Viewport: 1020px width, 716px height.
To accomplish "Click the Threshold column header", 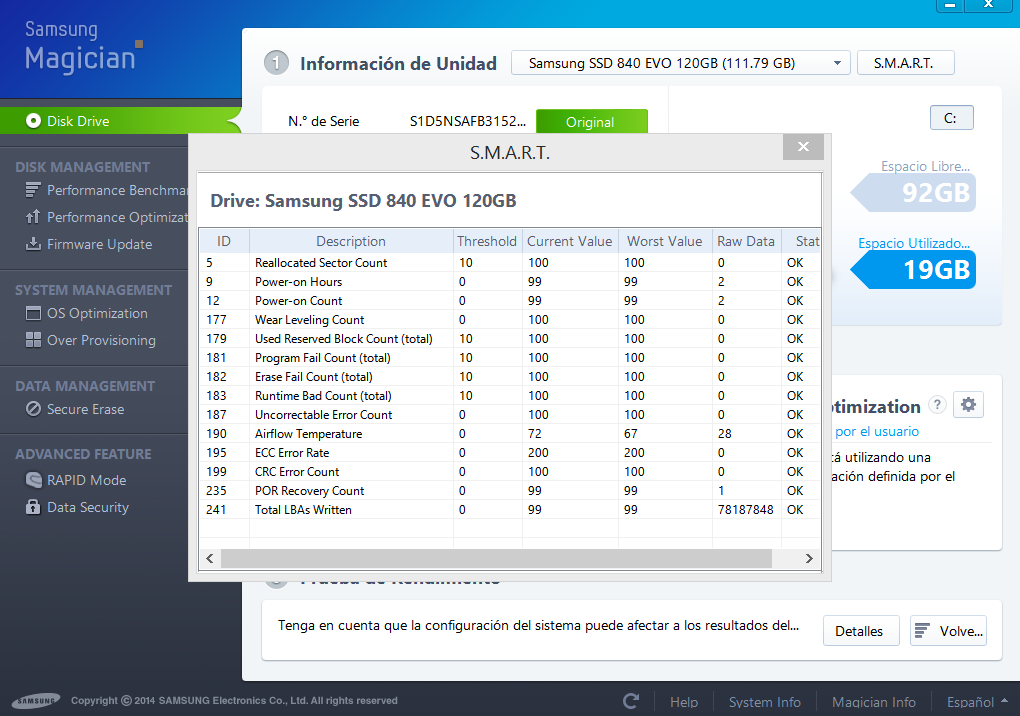I will click(x=487, y=241).
